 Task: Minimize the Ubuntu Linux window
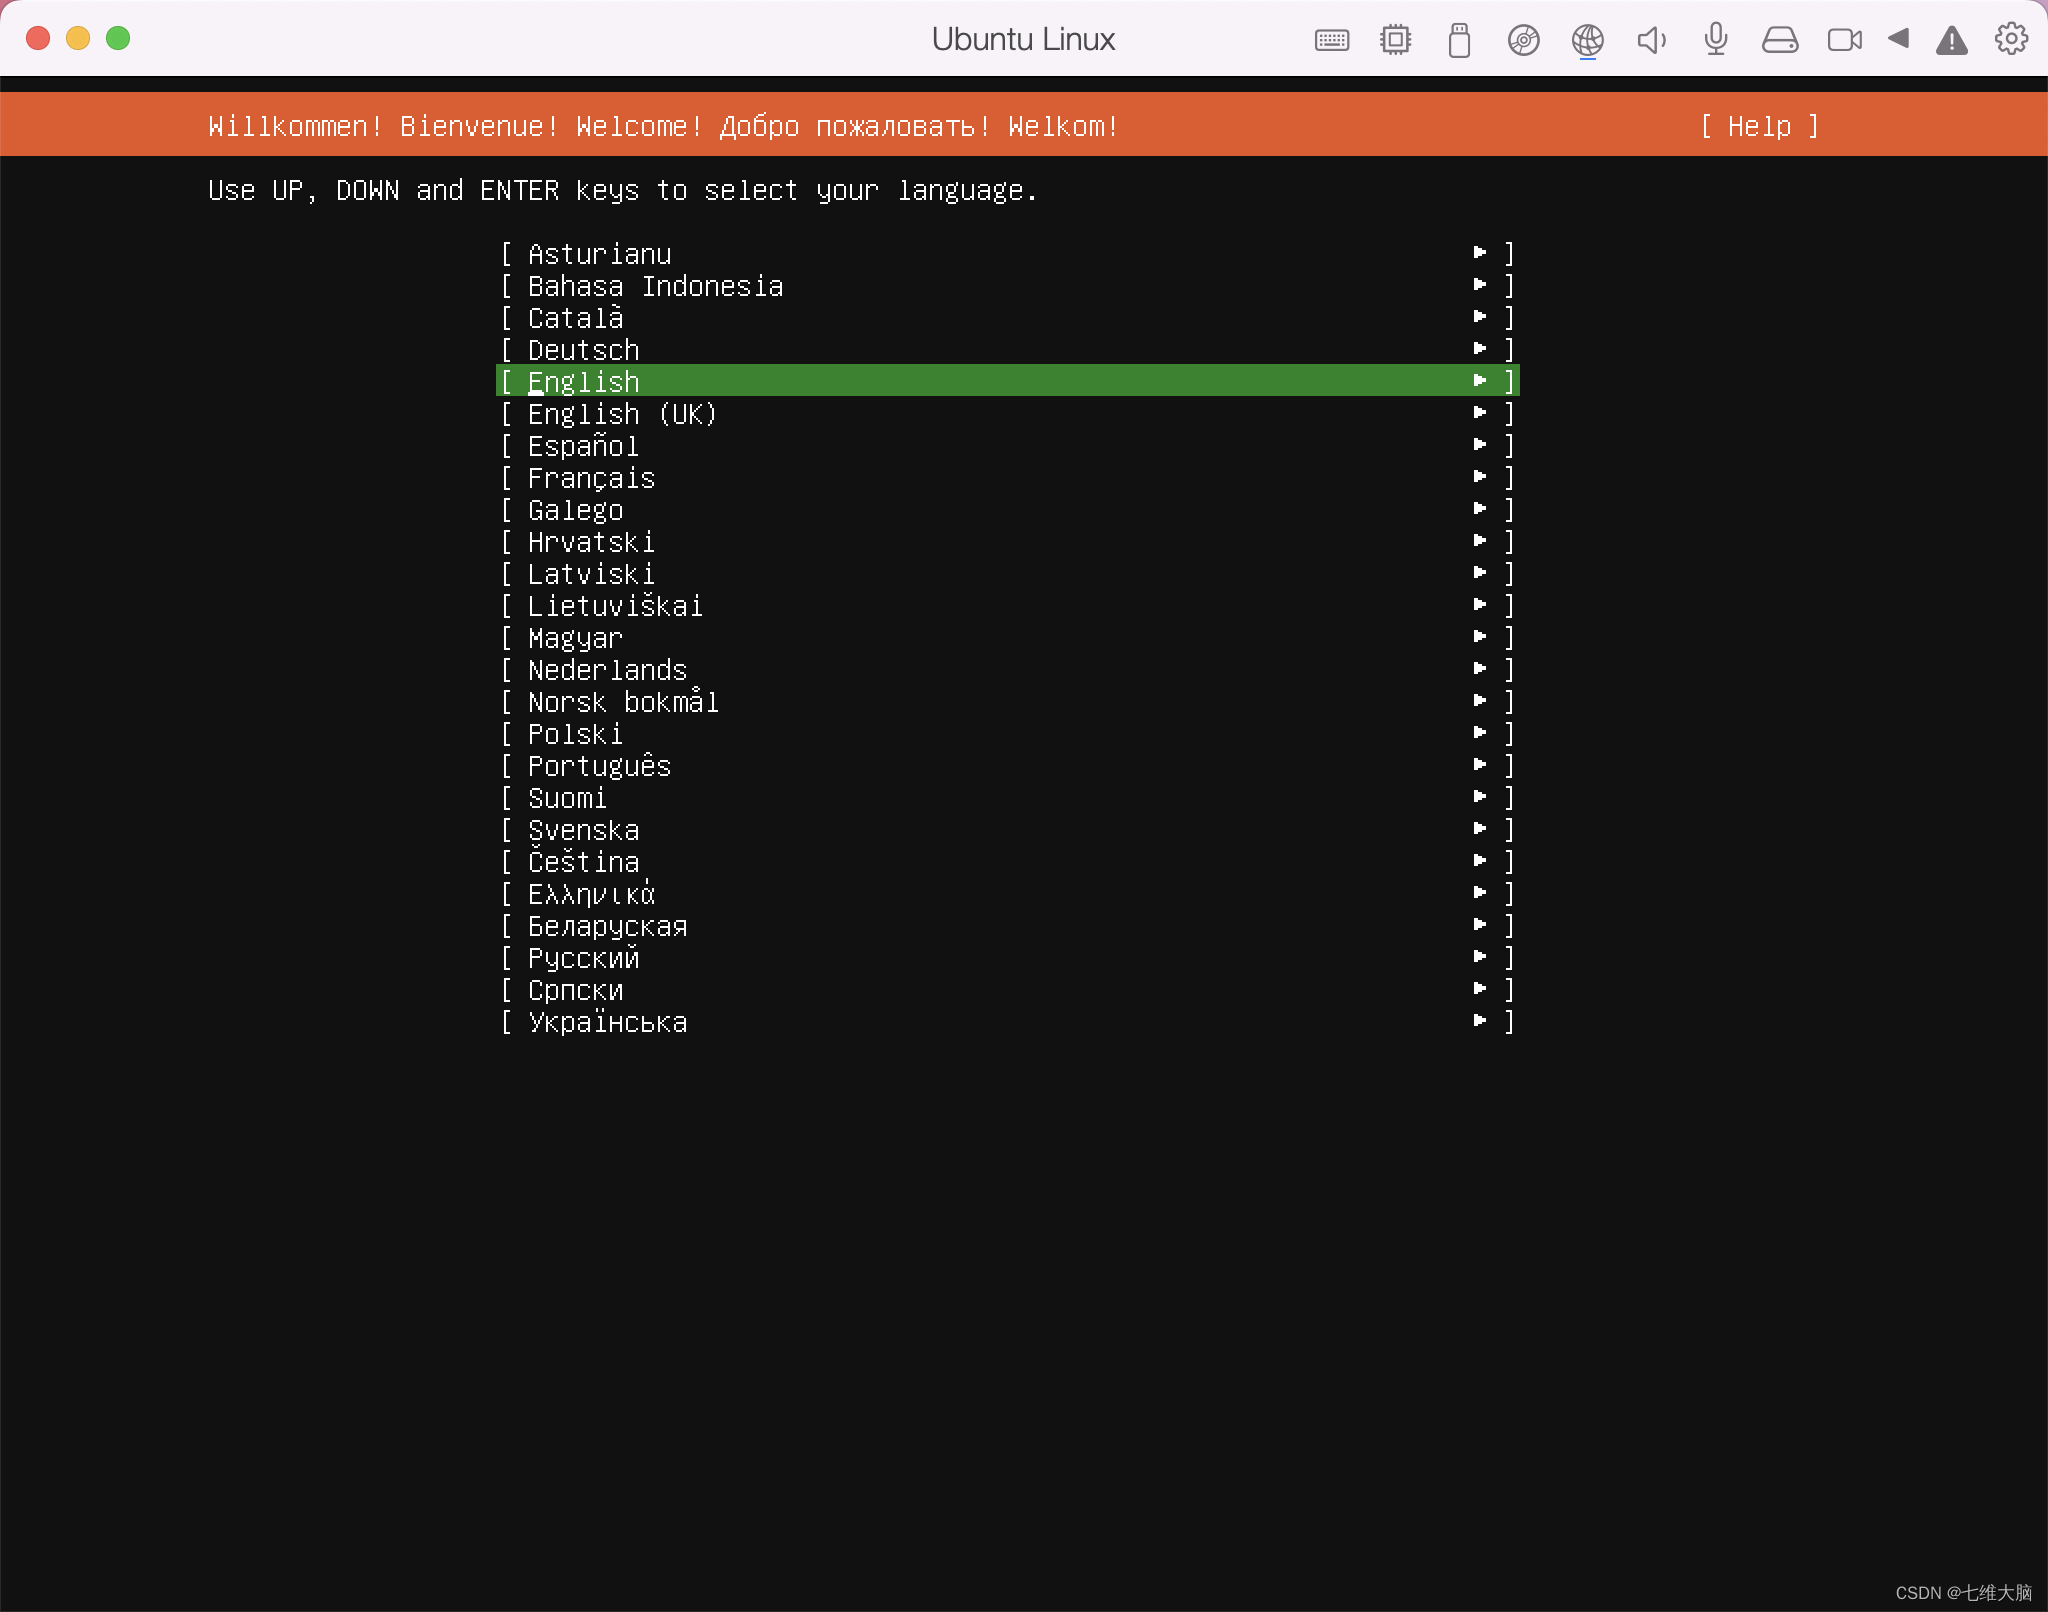[78, 38]
